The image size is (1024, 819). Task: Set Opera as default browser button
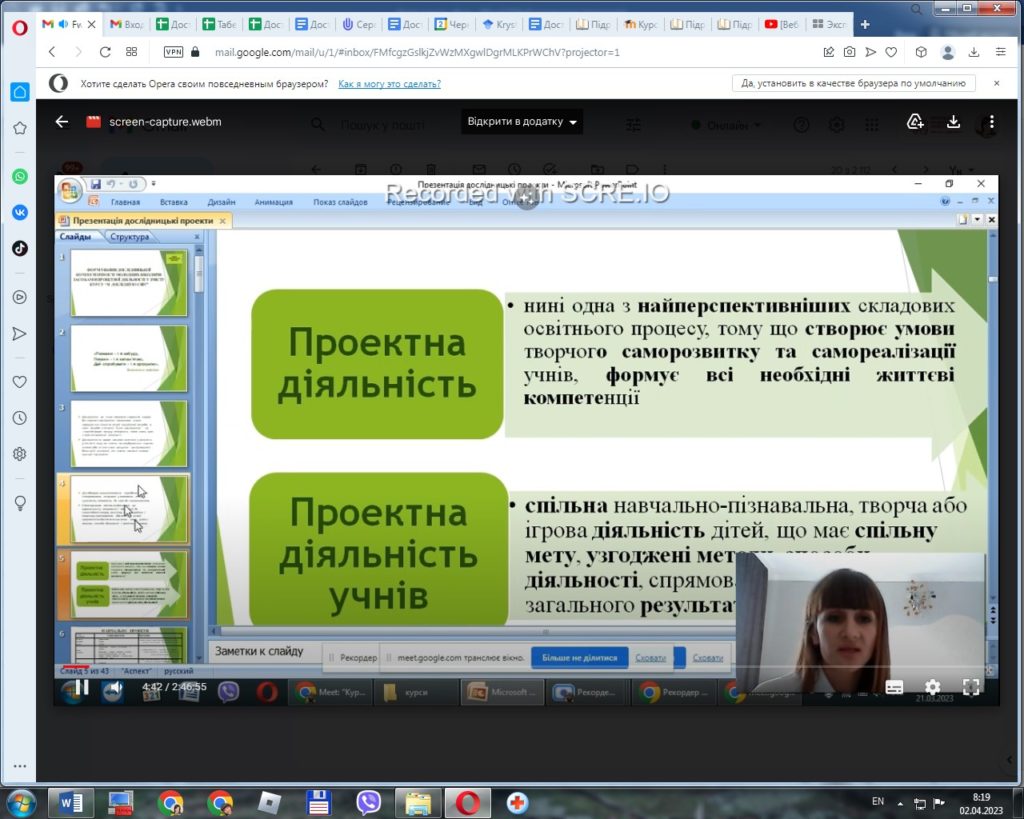coord(853,83)
